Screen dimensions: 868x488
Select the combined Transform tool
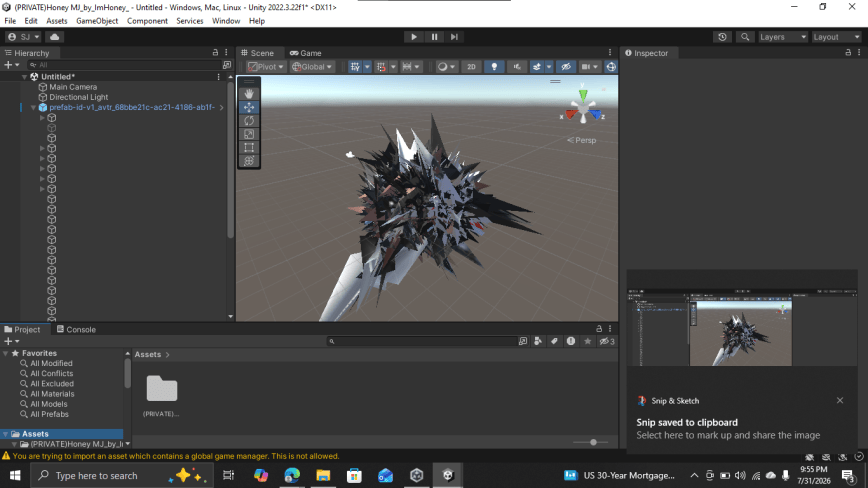[249, 161]
